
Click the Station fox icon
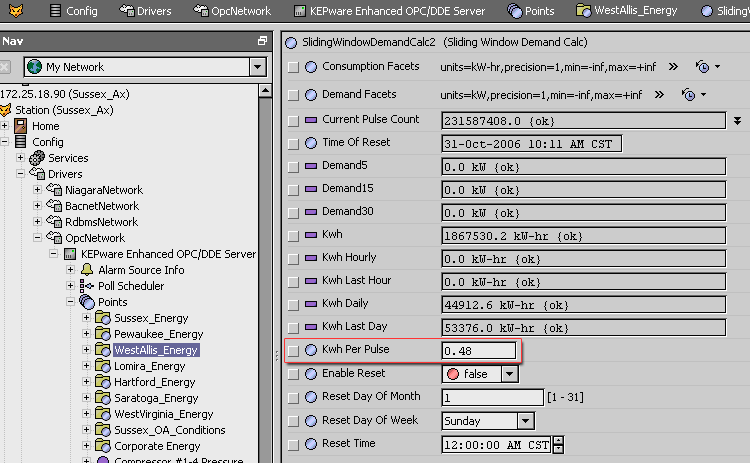tap(6, 110)
